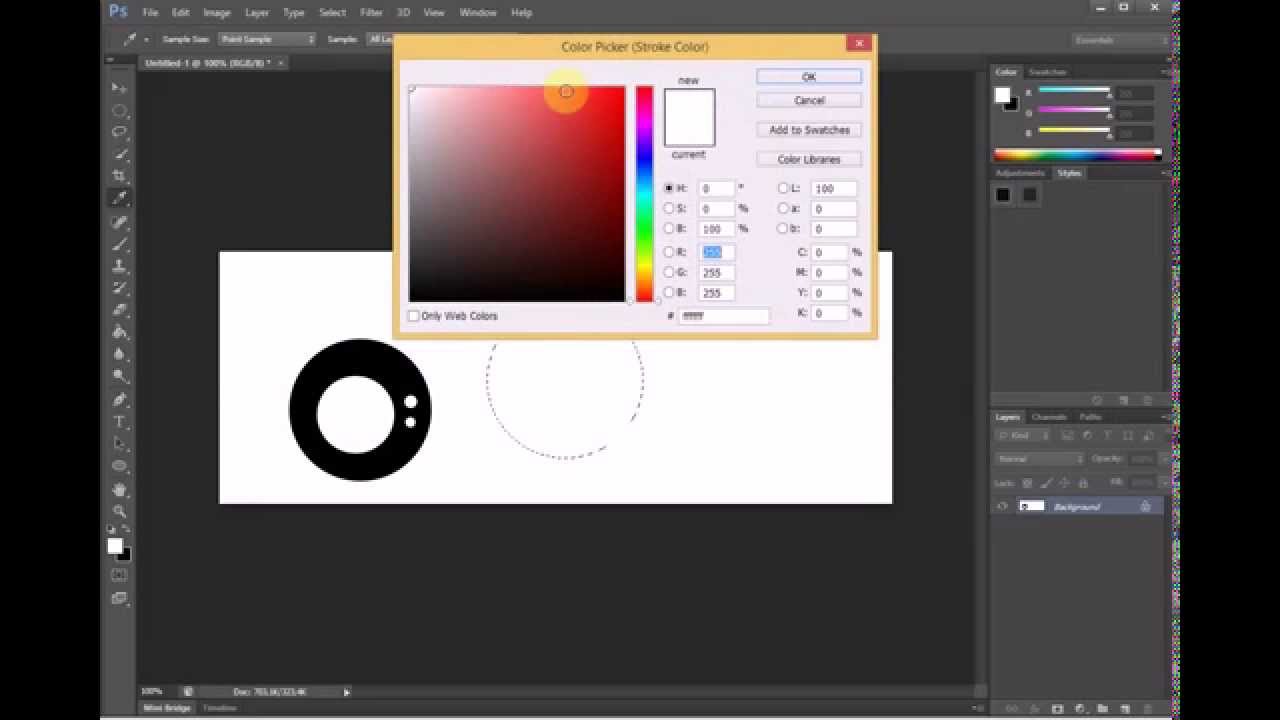Image resolution: width=1280 pixels, height=720 pixels.
Task: Select the Hand tool
Action: point(119,489)
